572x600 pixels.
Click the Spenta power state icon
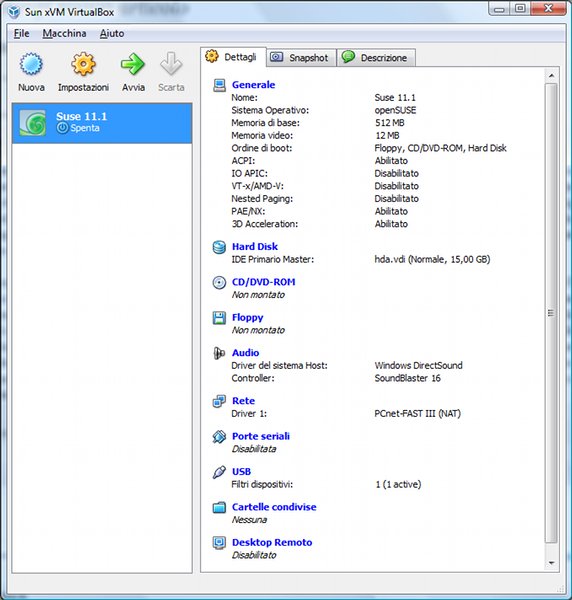pyautogui.click(x=62, y=128)
